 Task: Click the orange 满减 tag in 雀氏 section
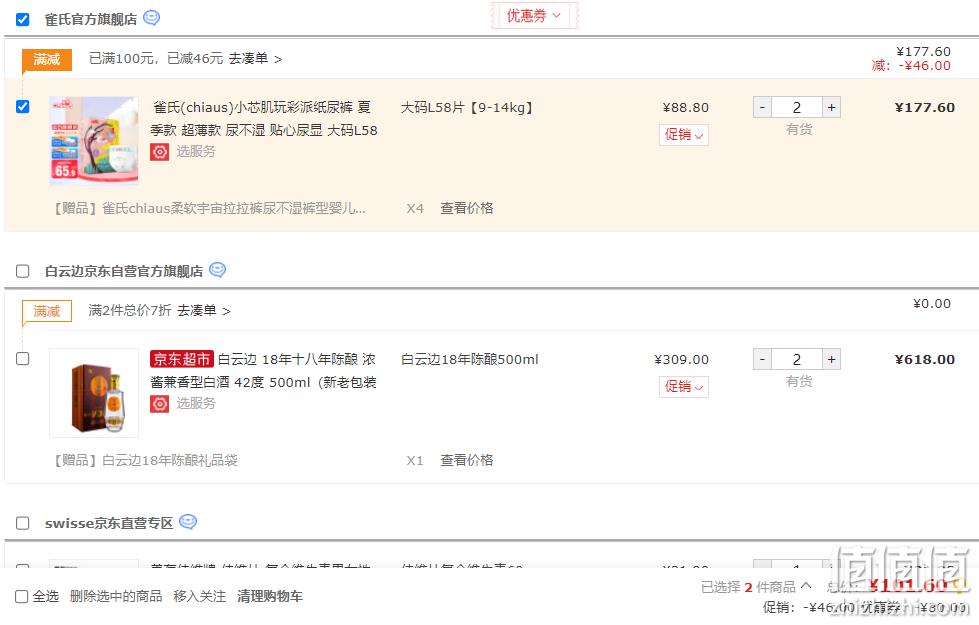pyautogui.click(x=47, y=59)
